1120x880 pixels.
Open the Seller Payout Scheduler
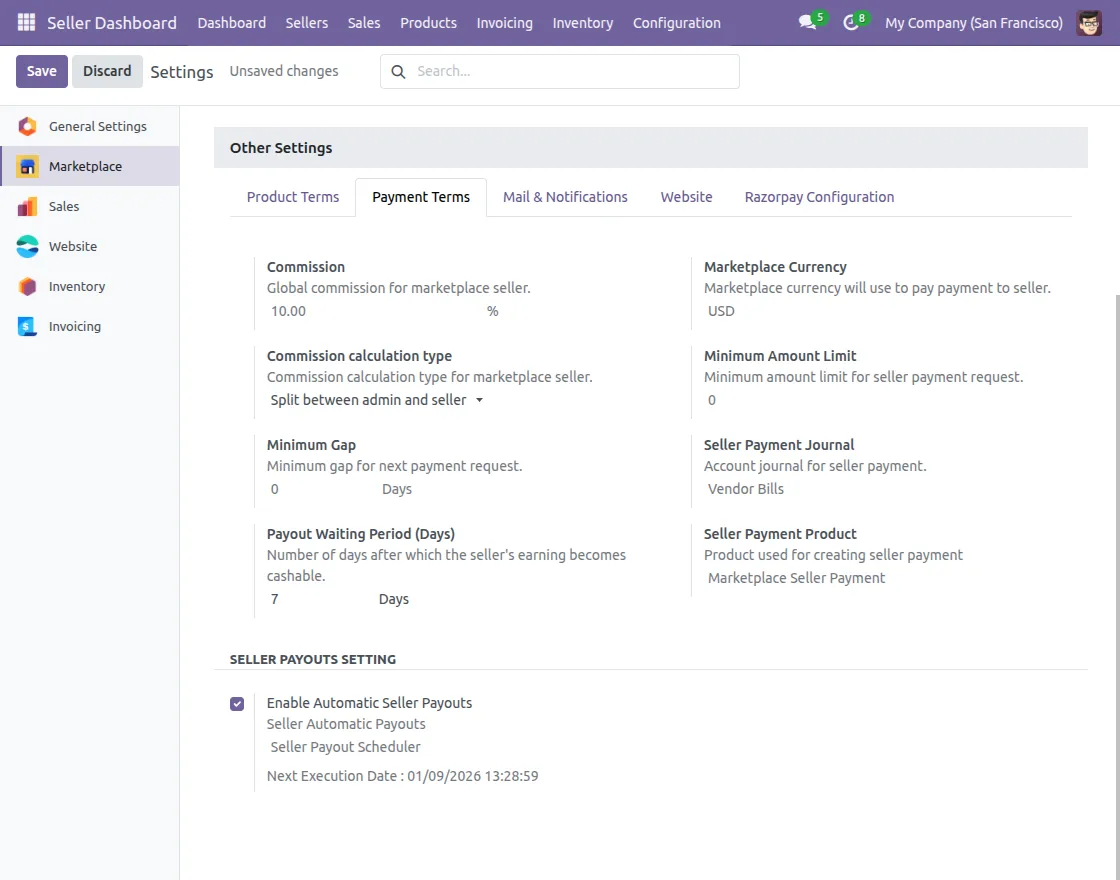point(344,746)
